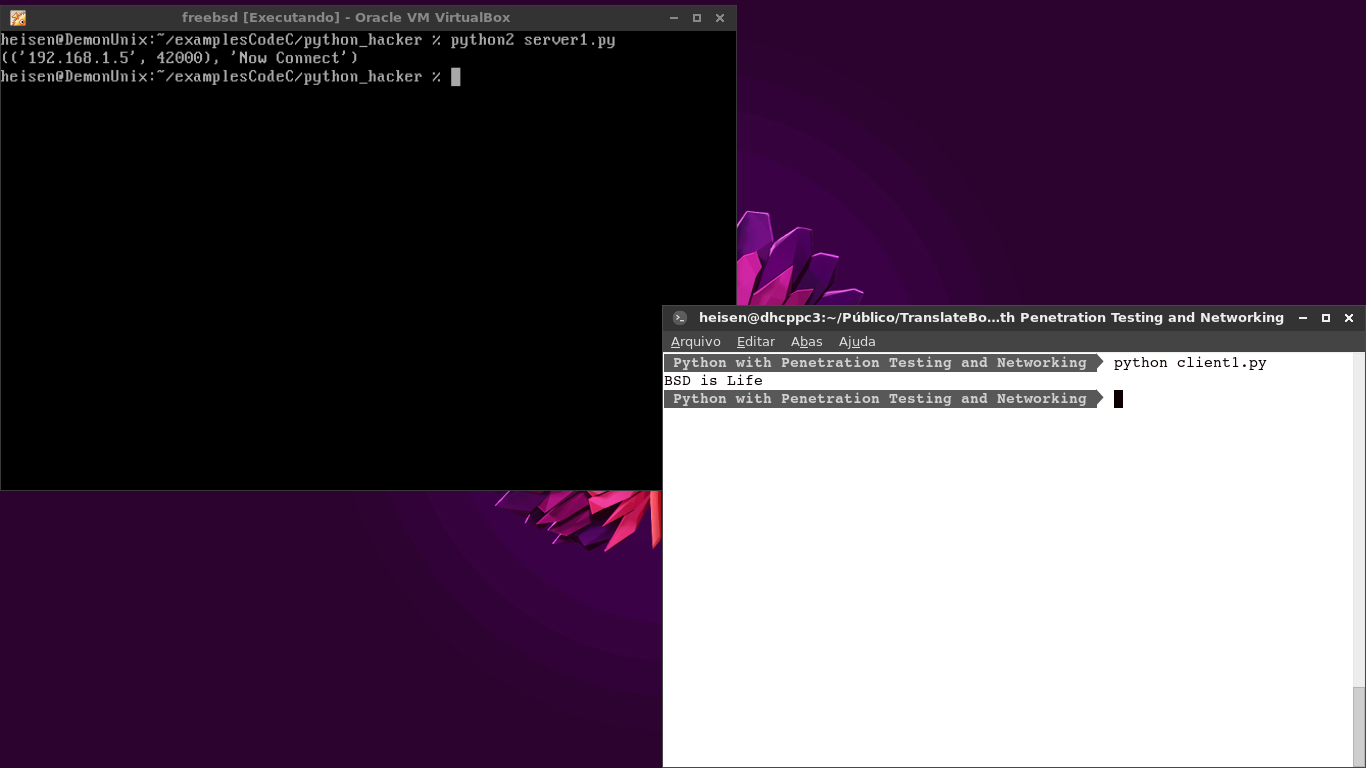Close the heisen@dhcppc3 terminal window
The image size is (1366, 768).
[x=1349, y=318]
